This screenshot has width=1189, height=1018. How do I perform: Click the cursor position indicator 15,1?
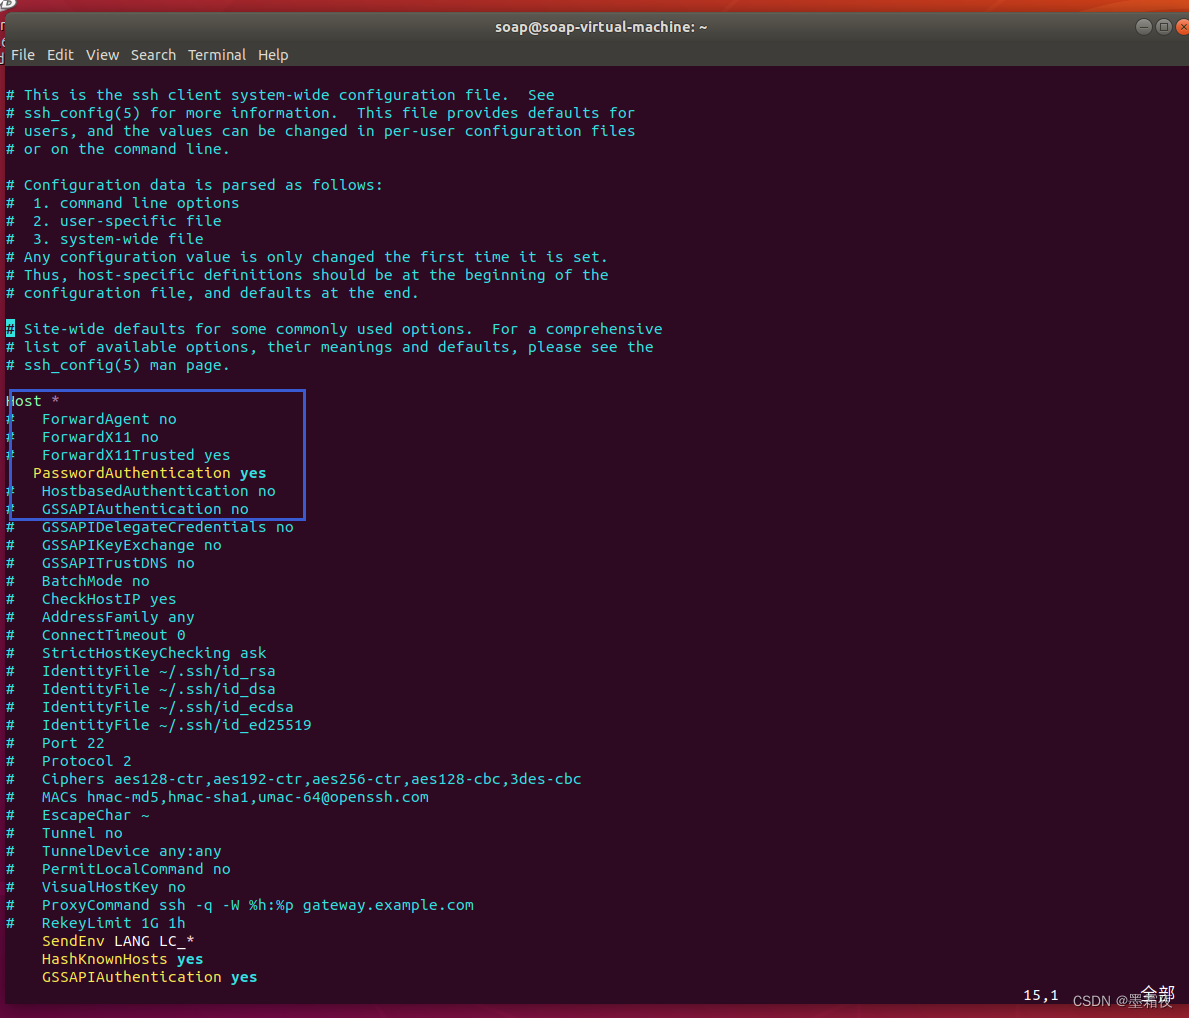pyautogui.click(x=1039, y=994)
